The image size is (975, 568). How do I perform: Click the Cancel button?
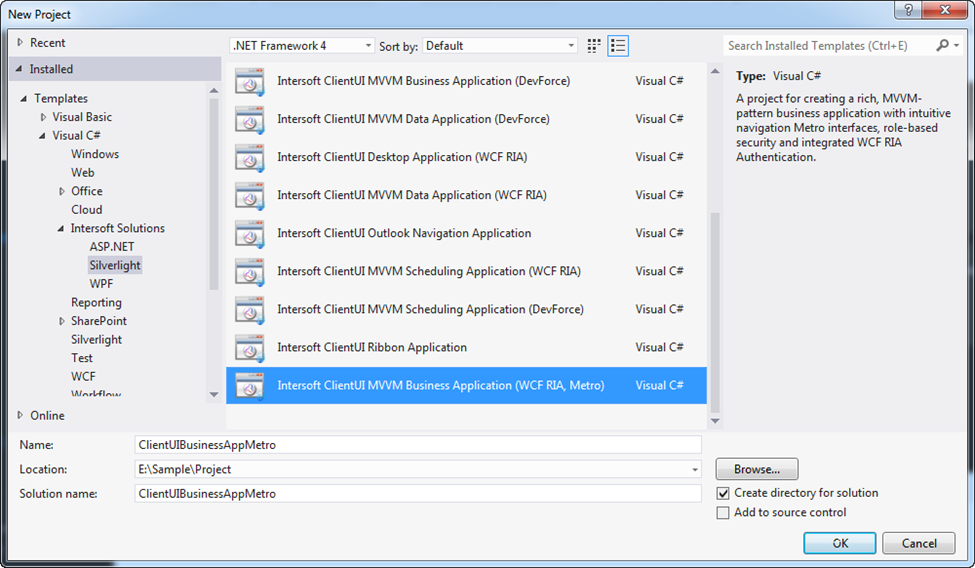tap(918, 543)
